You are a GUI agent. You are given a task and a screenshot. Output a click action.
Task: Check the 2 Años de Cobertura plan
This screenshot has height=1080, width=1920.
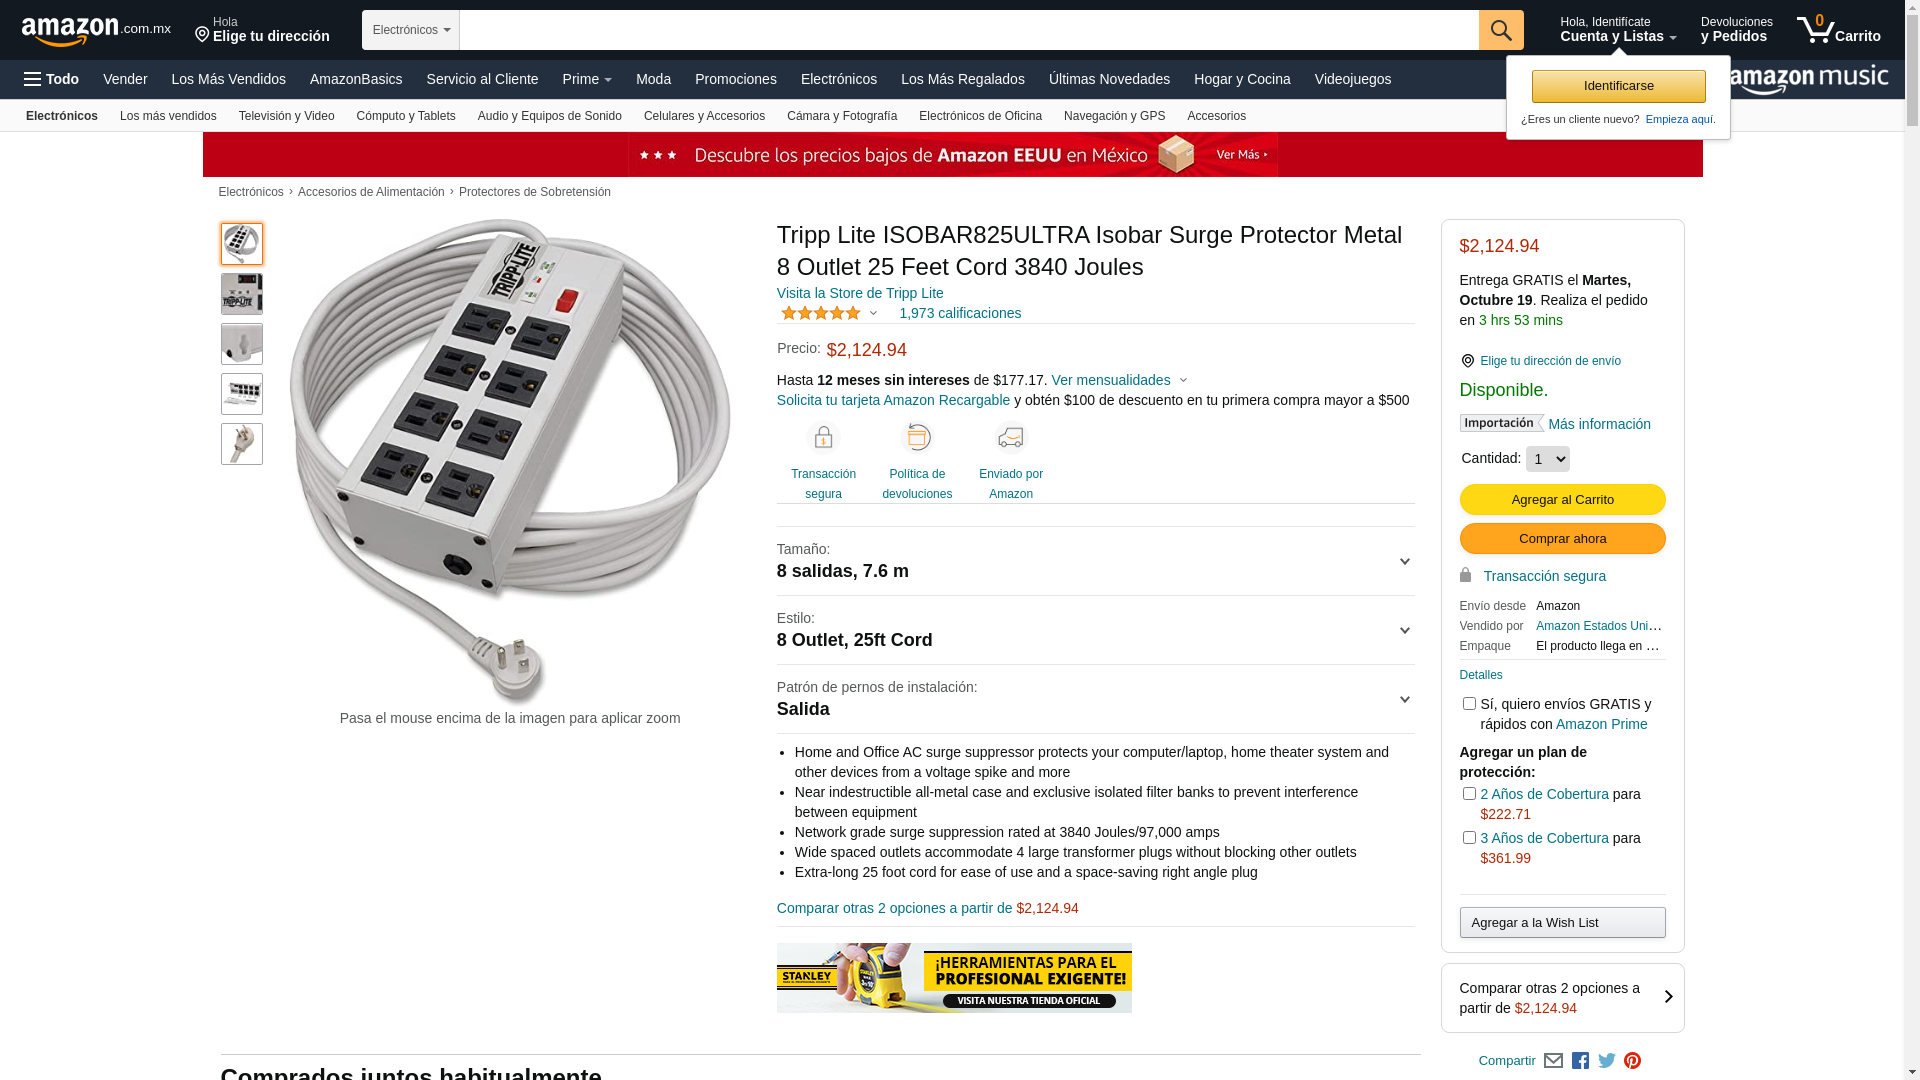[x=1469, y=794]
